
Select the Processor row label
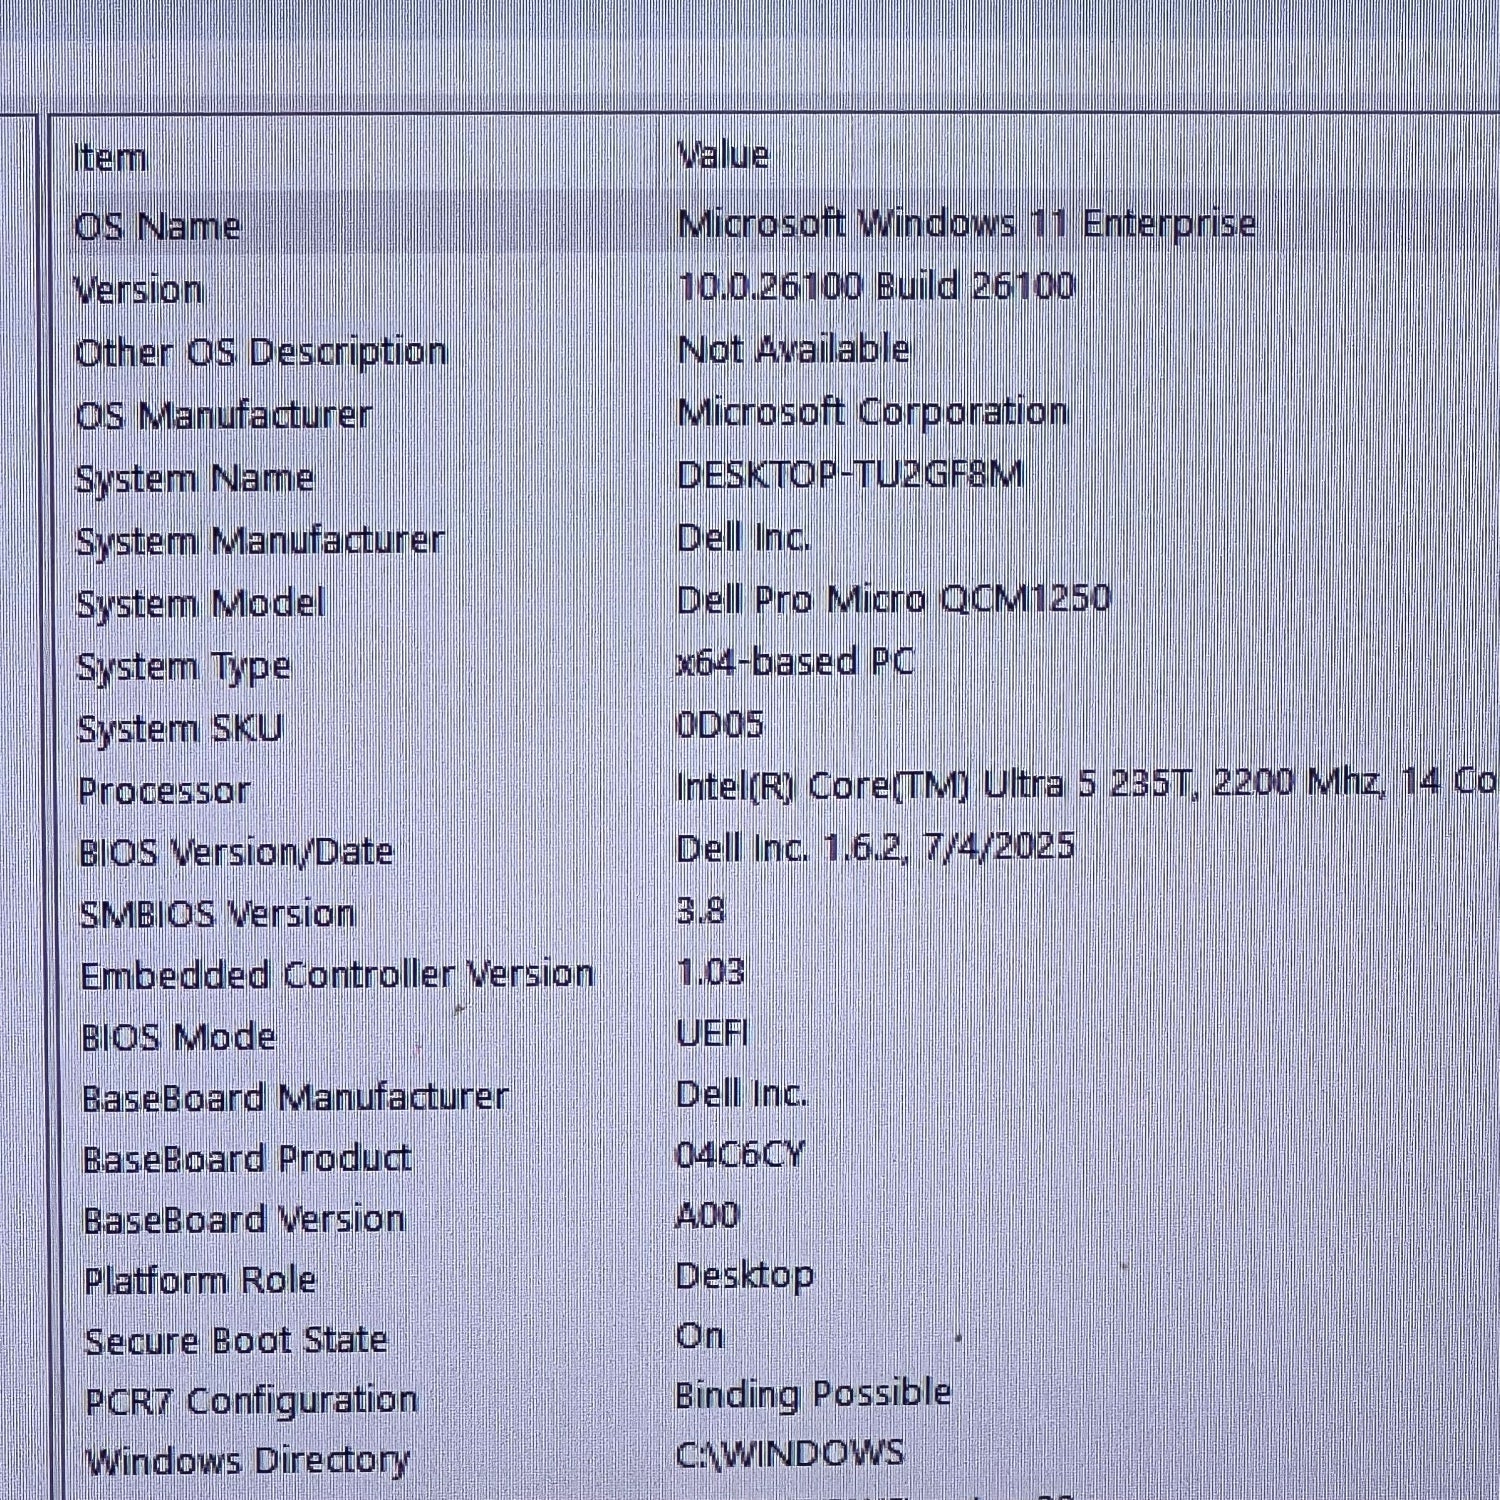pos(164,791)
